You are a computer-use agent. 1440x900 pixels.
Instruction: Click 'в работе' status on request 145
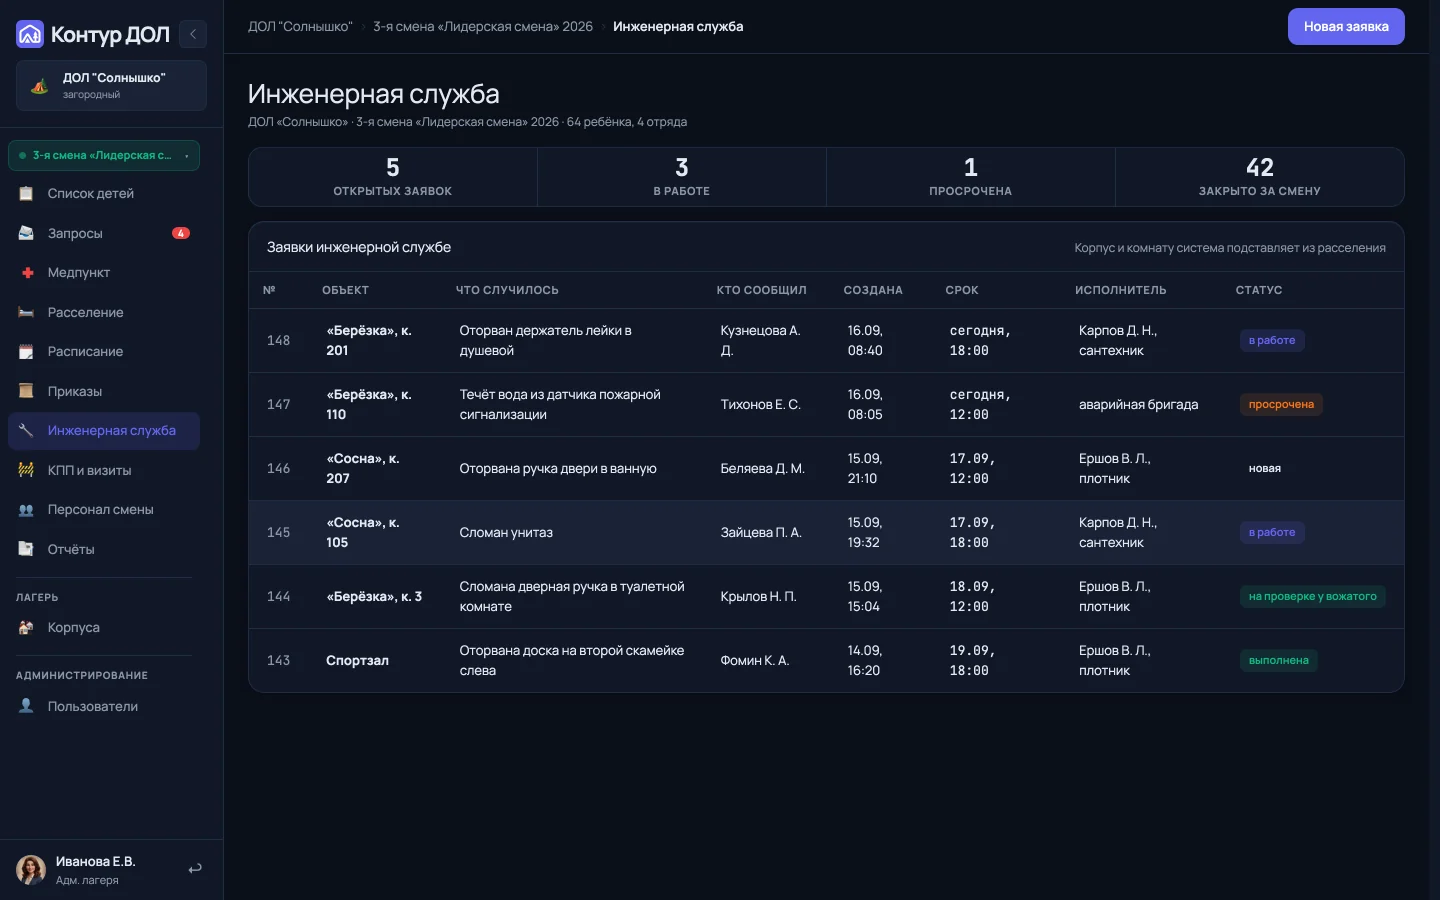(1272, 532)
